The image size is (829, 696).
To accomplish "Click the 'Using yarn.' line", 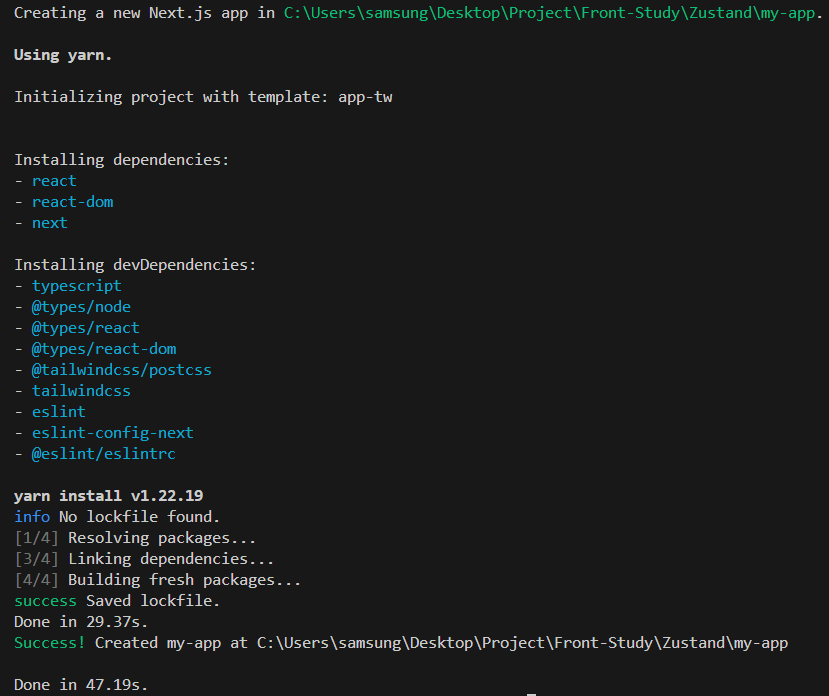I will pyautogui.click(x=63, y=55).
